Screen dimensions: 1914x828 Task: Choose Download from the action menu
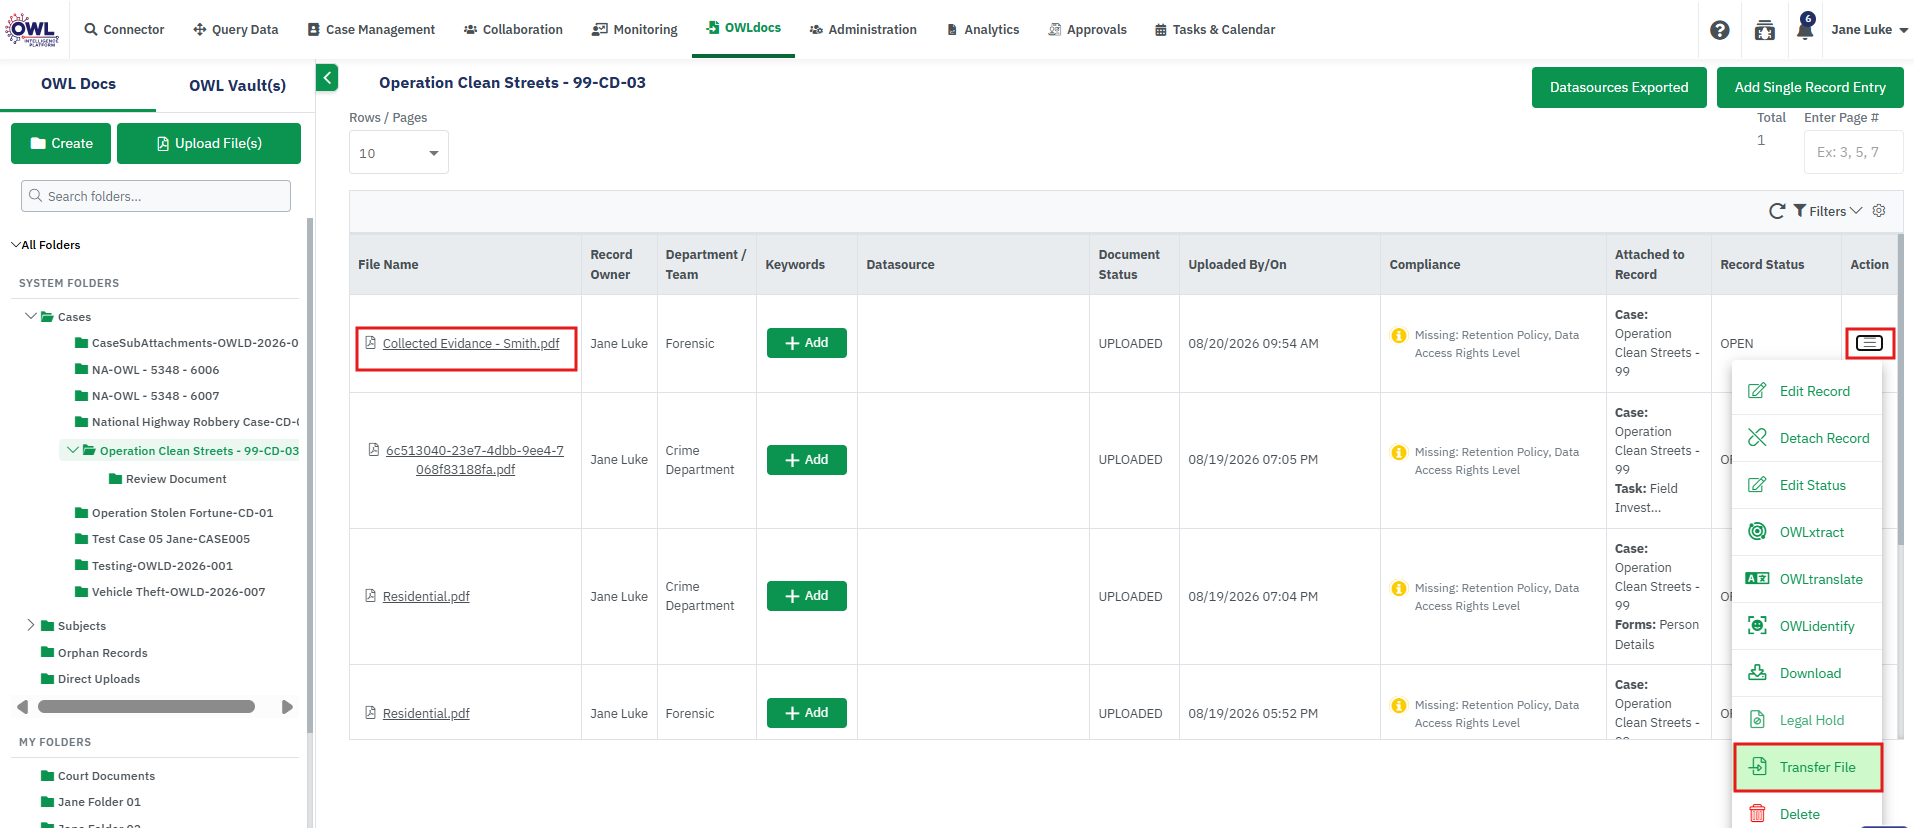point(1807,673)
